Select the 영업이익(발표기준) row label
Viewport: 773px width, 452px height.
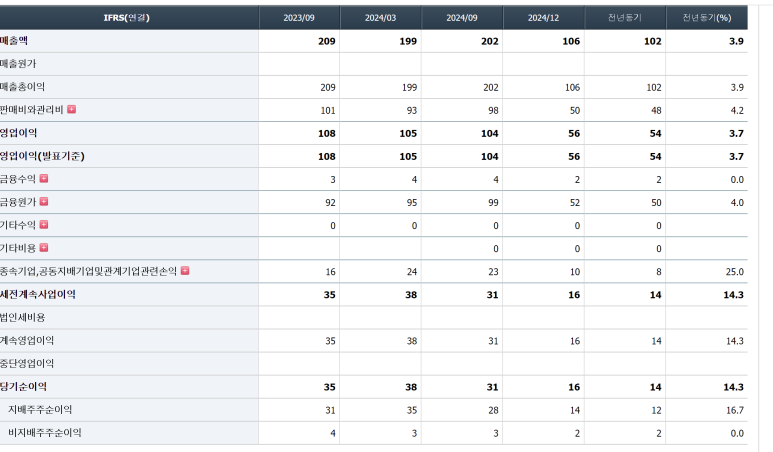pos(42,156)
